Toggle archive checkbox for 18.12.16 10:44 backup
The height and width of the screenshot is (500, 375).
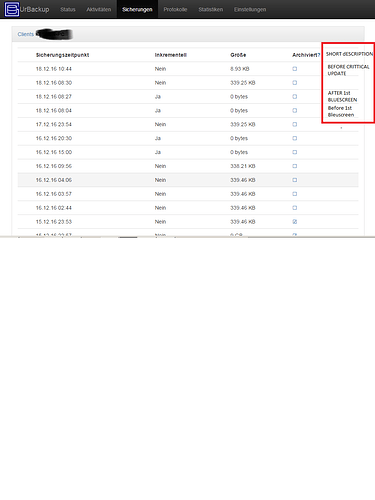click(295, 69)
